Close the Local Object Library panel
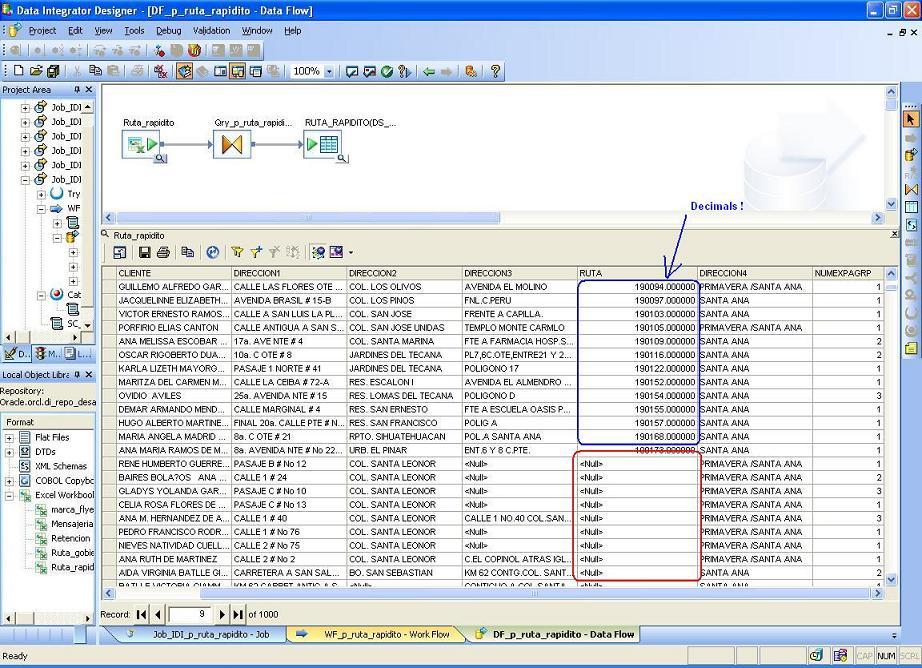The height and width of the screenshot is (668, 922). click(x=89, y=375)
